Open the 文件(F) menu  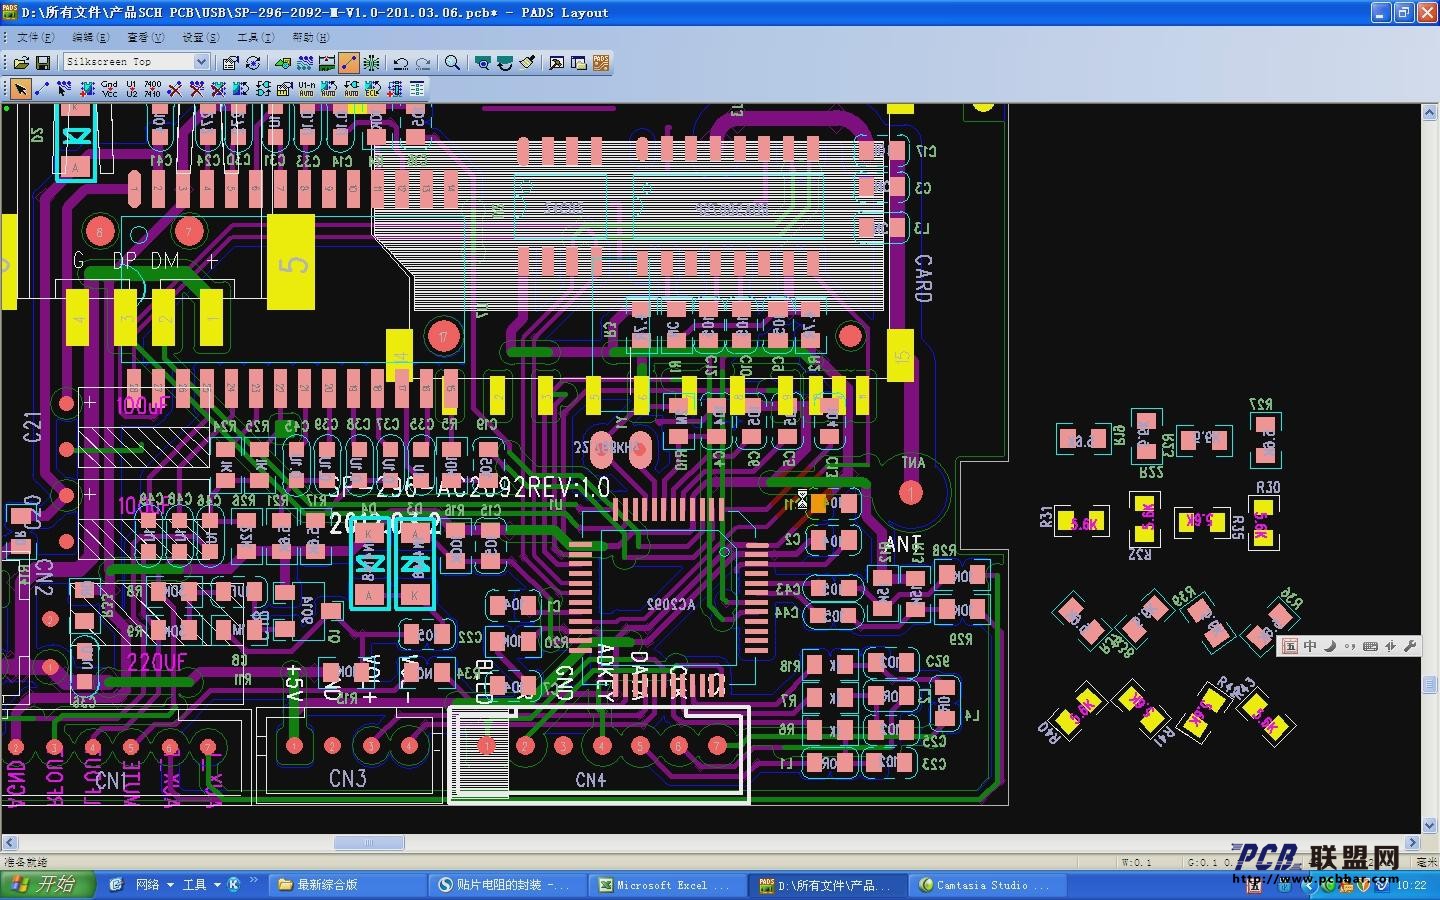pos(34,37)
